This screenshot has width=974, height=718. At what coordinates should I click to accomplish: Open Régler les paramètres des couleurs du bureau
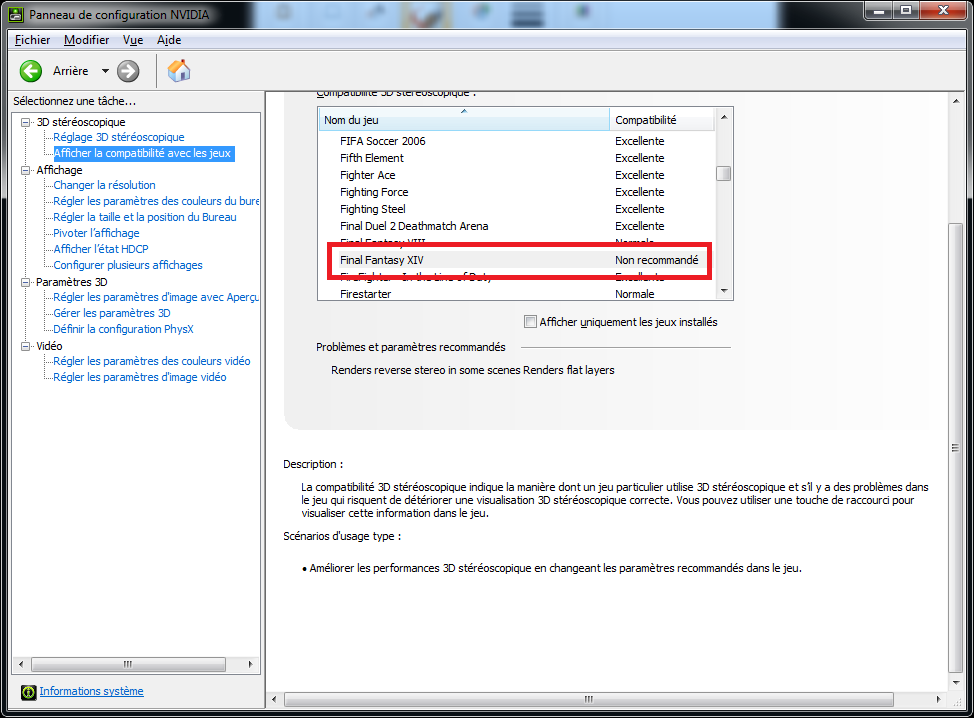pos(156,201)
